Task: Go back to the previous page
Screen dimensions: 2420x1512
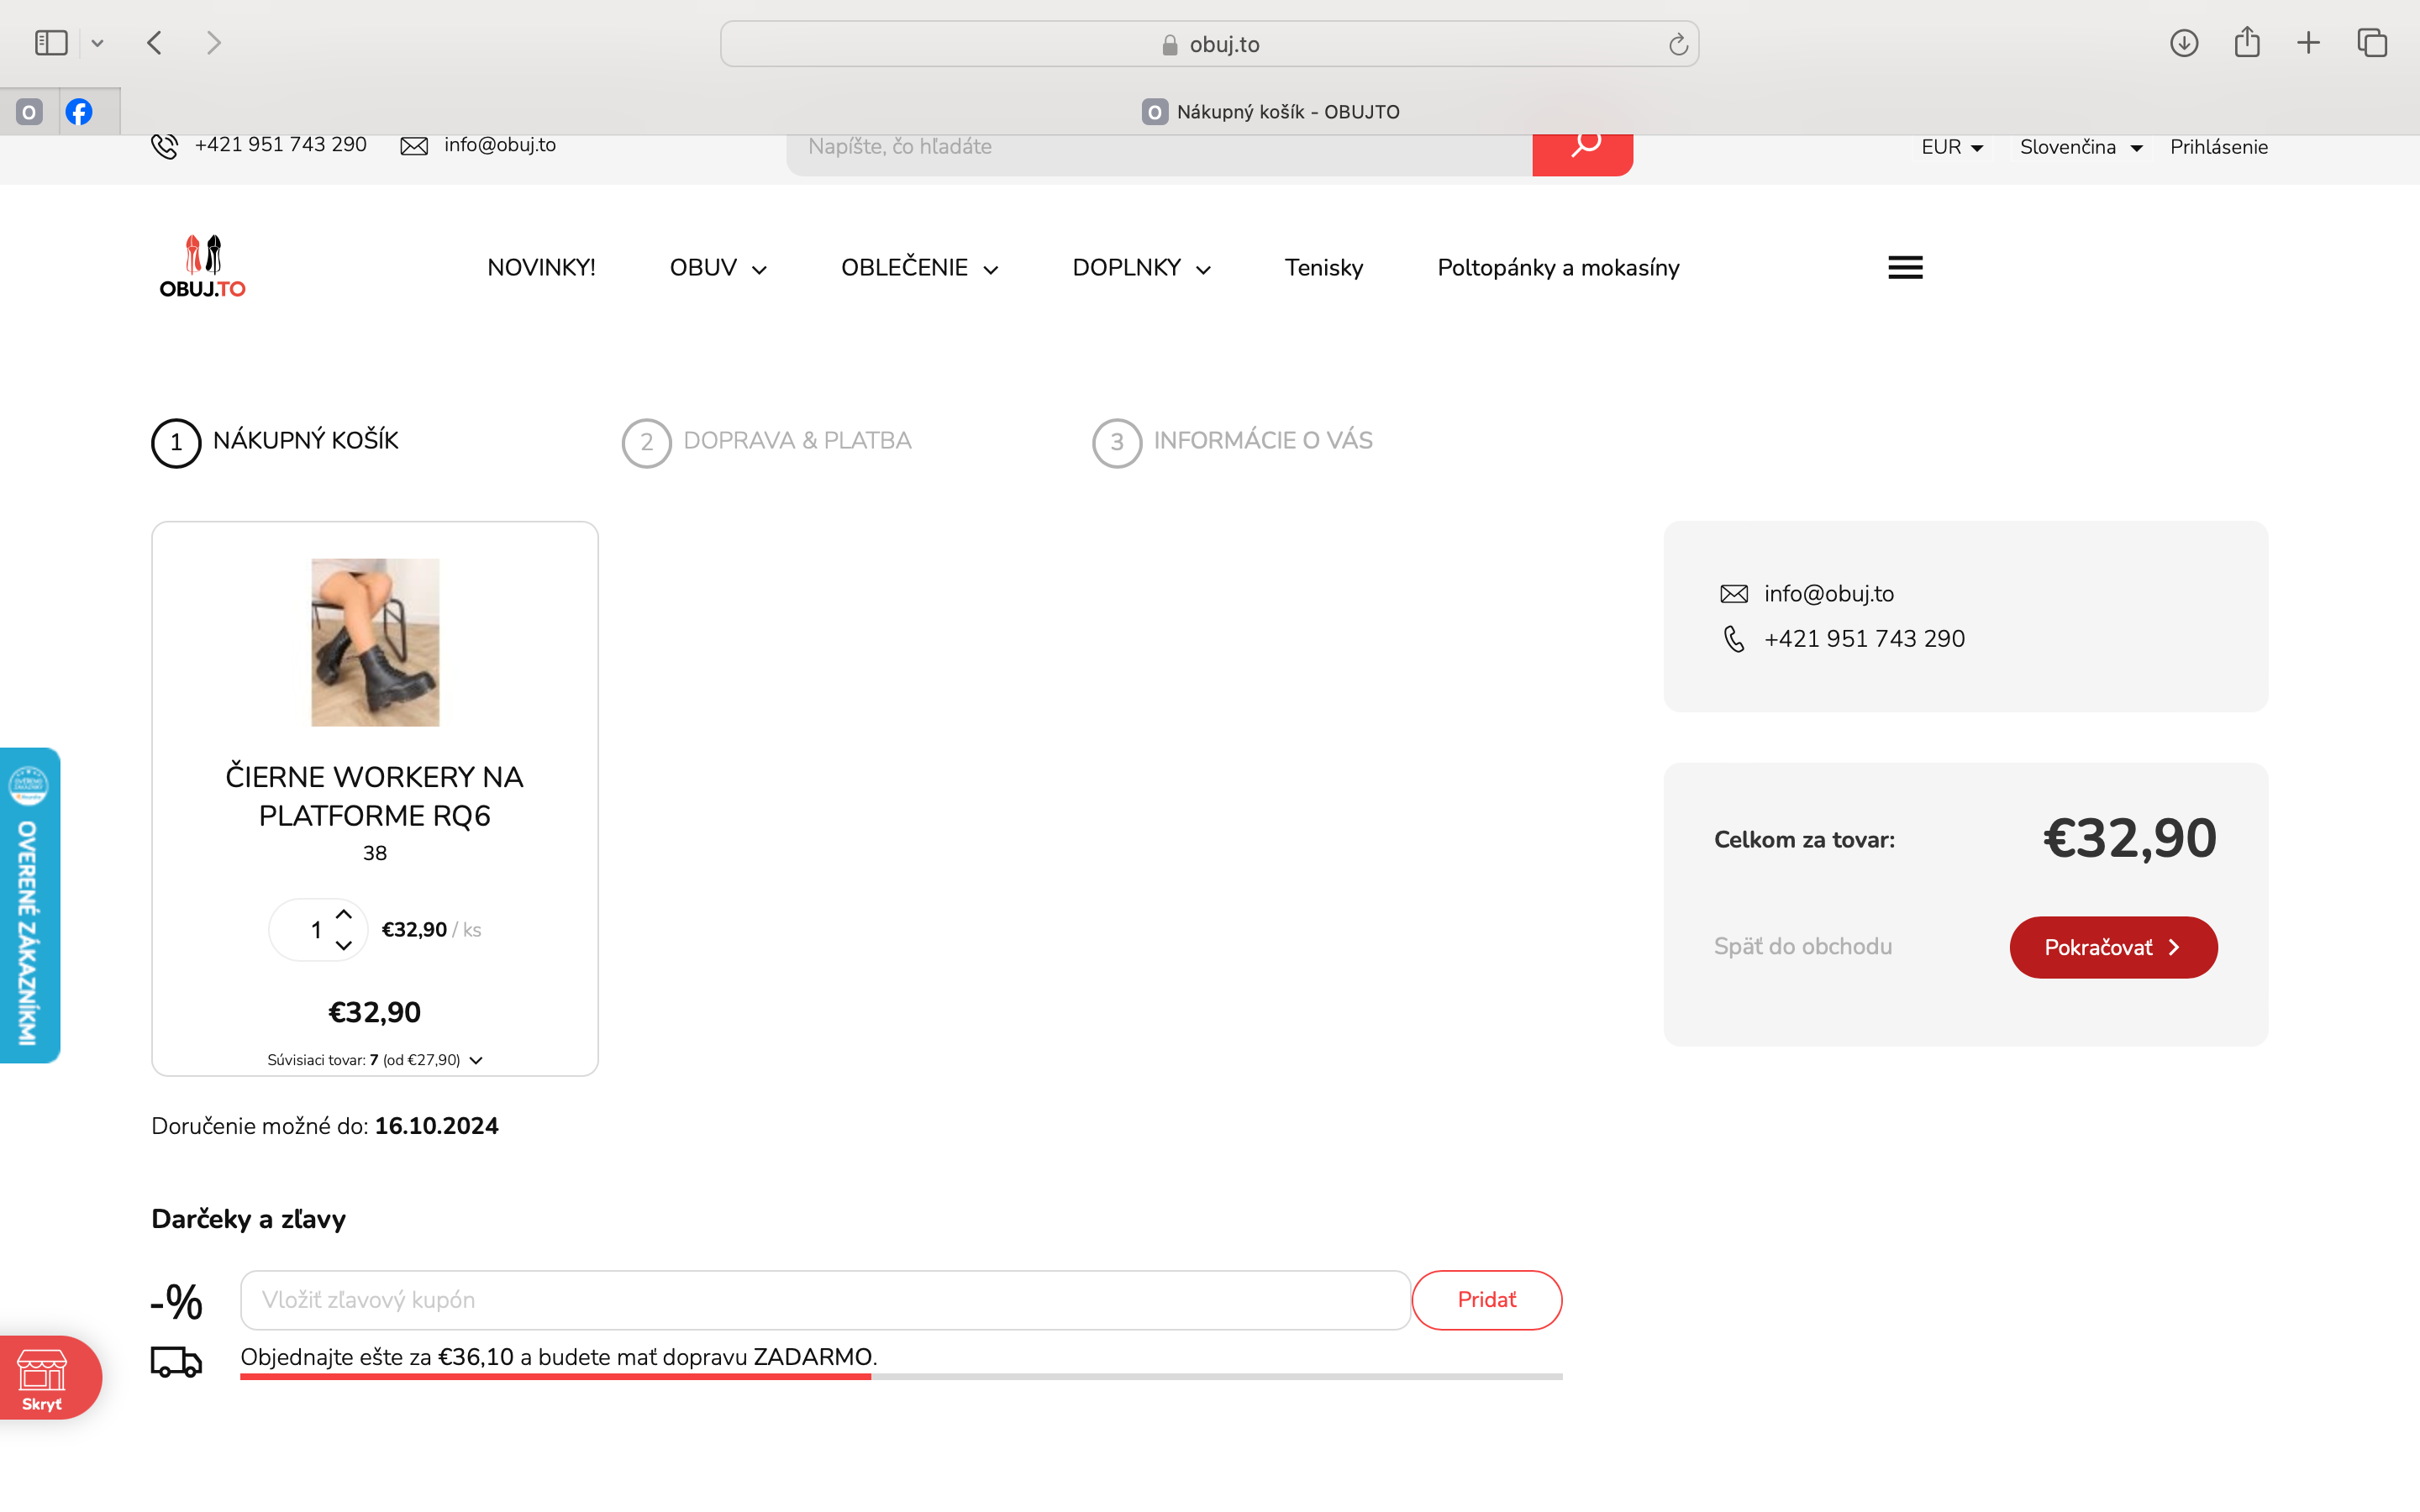Action: pos(154,43)
